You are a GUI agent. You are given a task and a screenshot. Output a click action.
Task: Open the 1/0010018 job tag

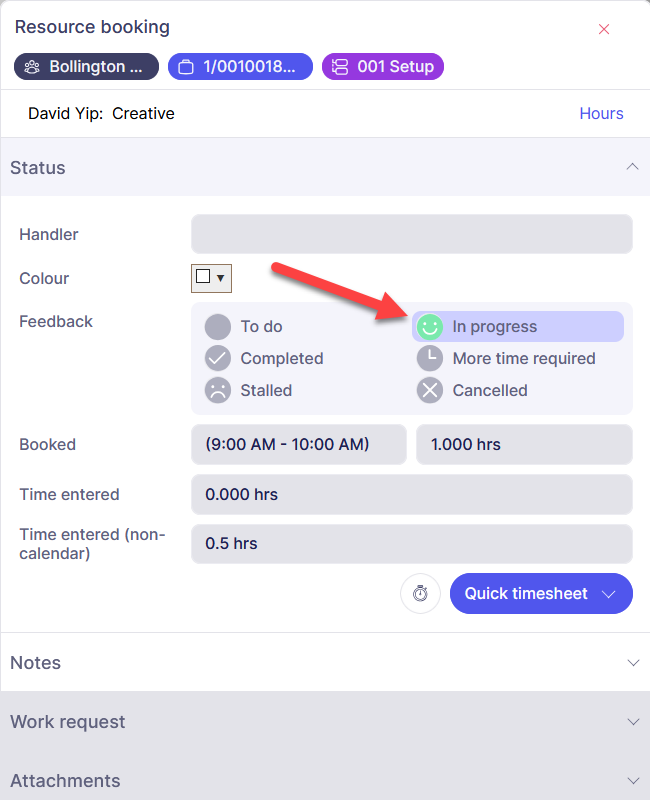point(240,67)
